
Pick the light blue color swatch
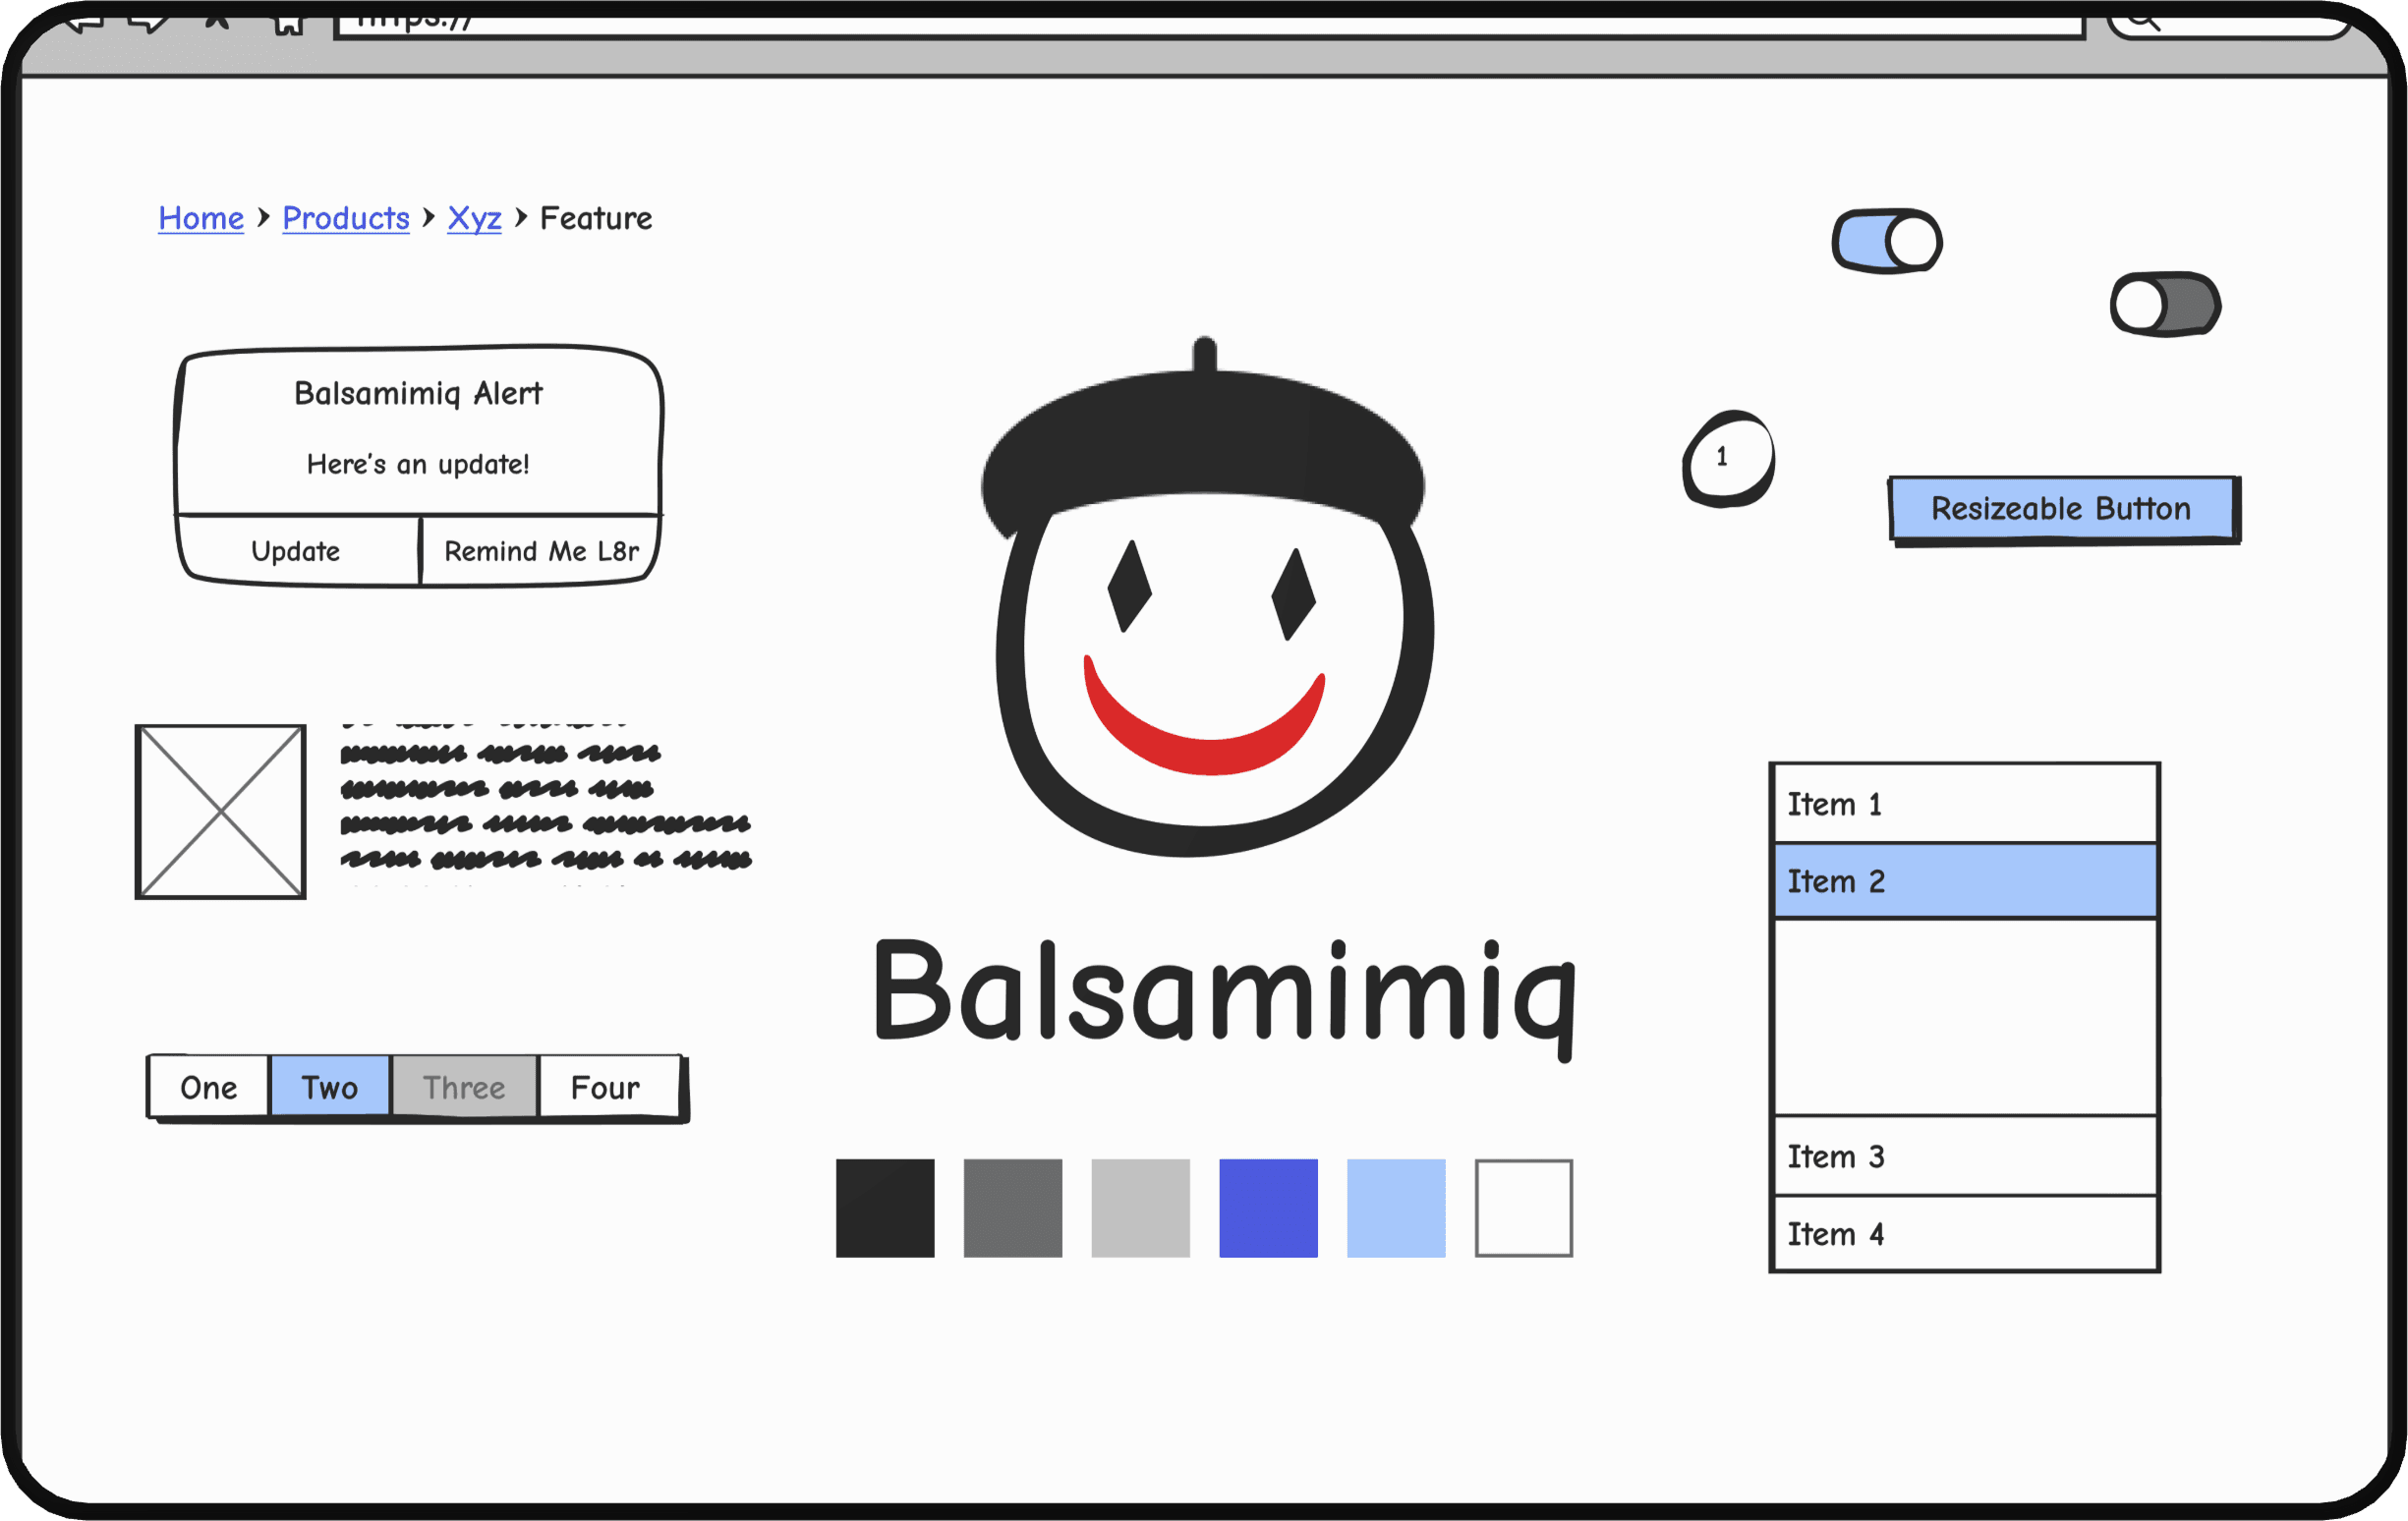[1397, 1208]
